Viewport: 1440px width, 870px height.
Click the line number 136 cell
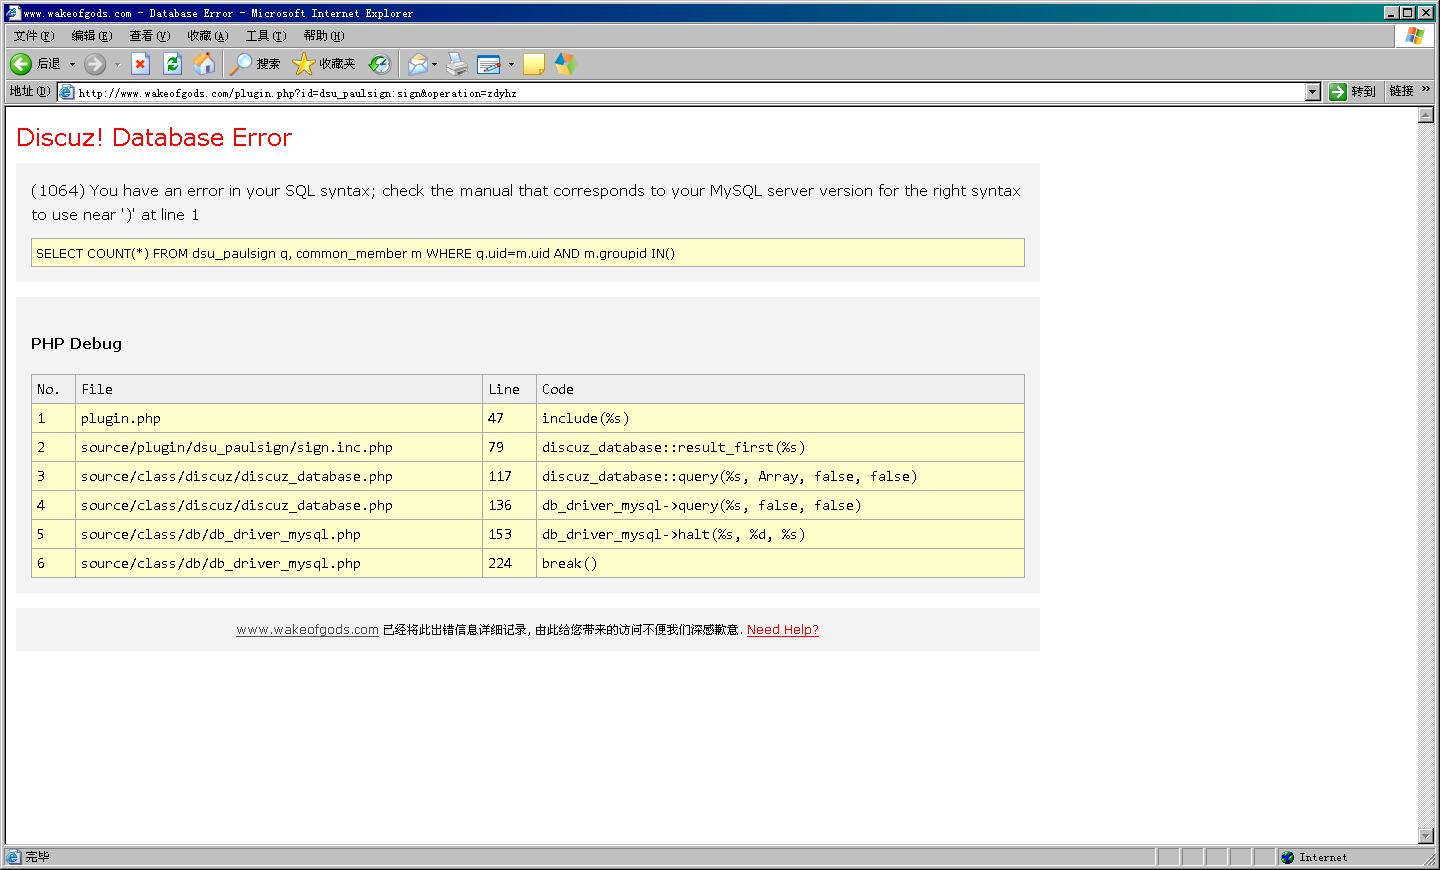509,505
